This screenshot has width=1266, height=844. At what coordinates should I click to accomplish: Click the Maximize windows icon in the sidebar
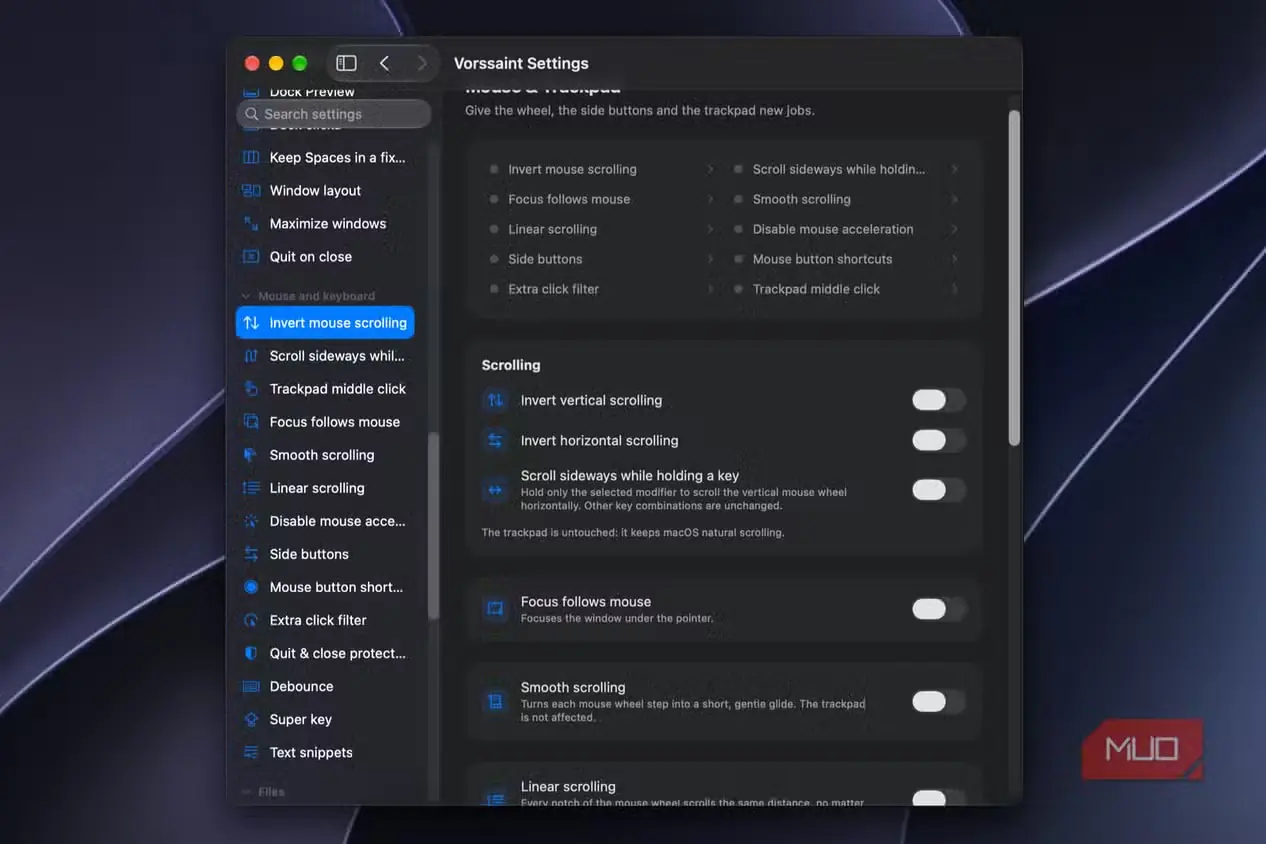pos(251,223)
